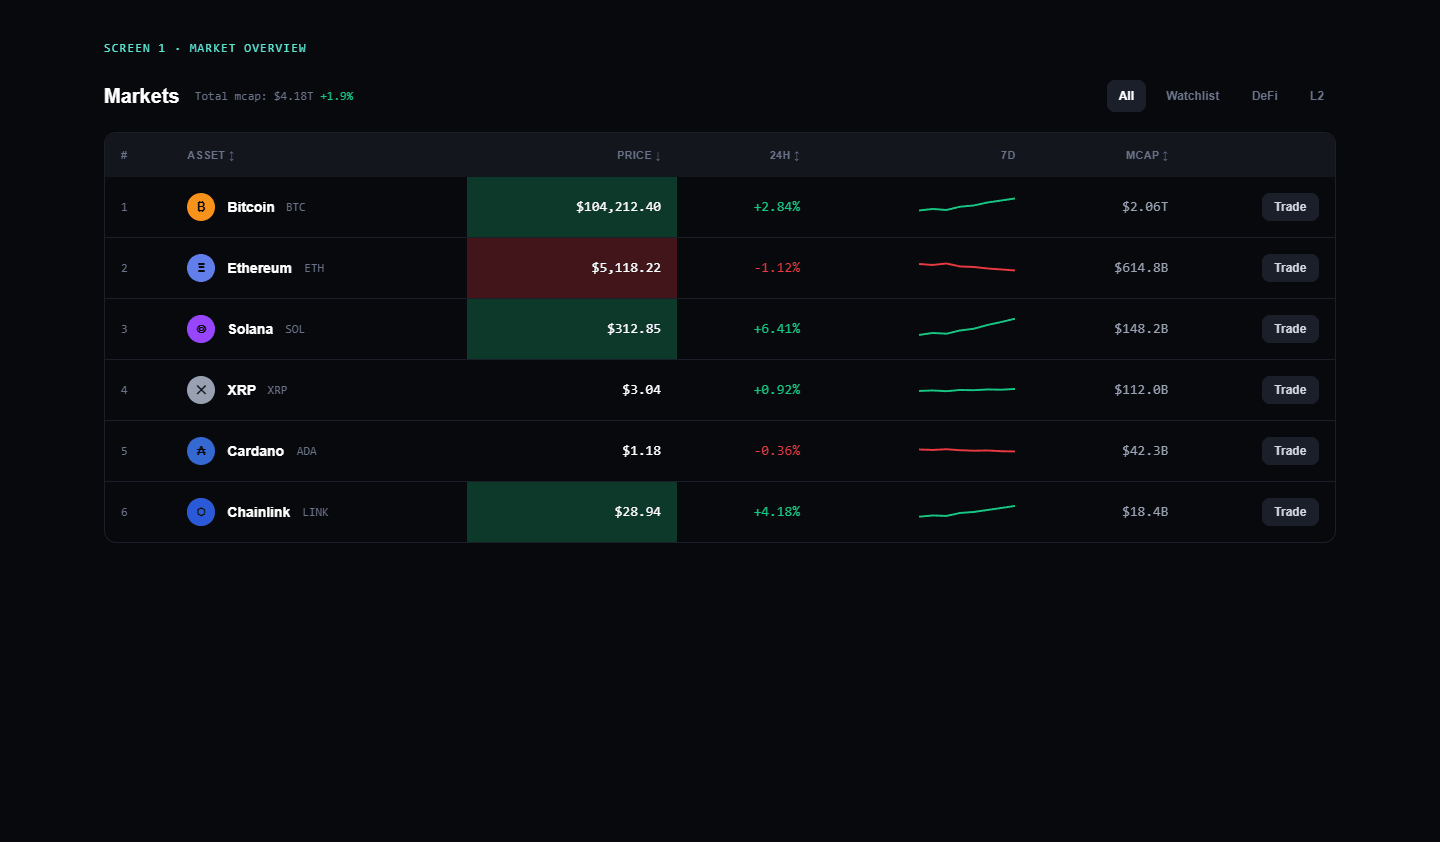Open Trade for Chainlink
The height and width of the screenshot is (842, 1440).
(1290, 512)
